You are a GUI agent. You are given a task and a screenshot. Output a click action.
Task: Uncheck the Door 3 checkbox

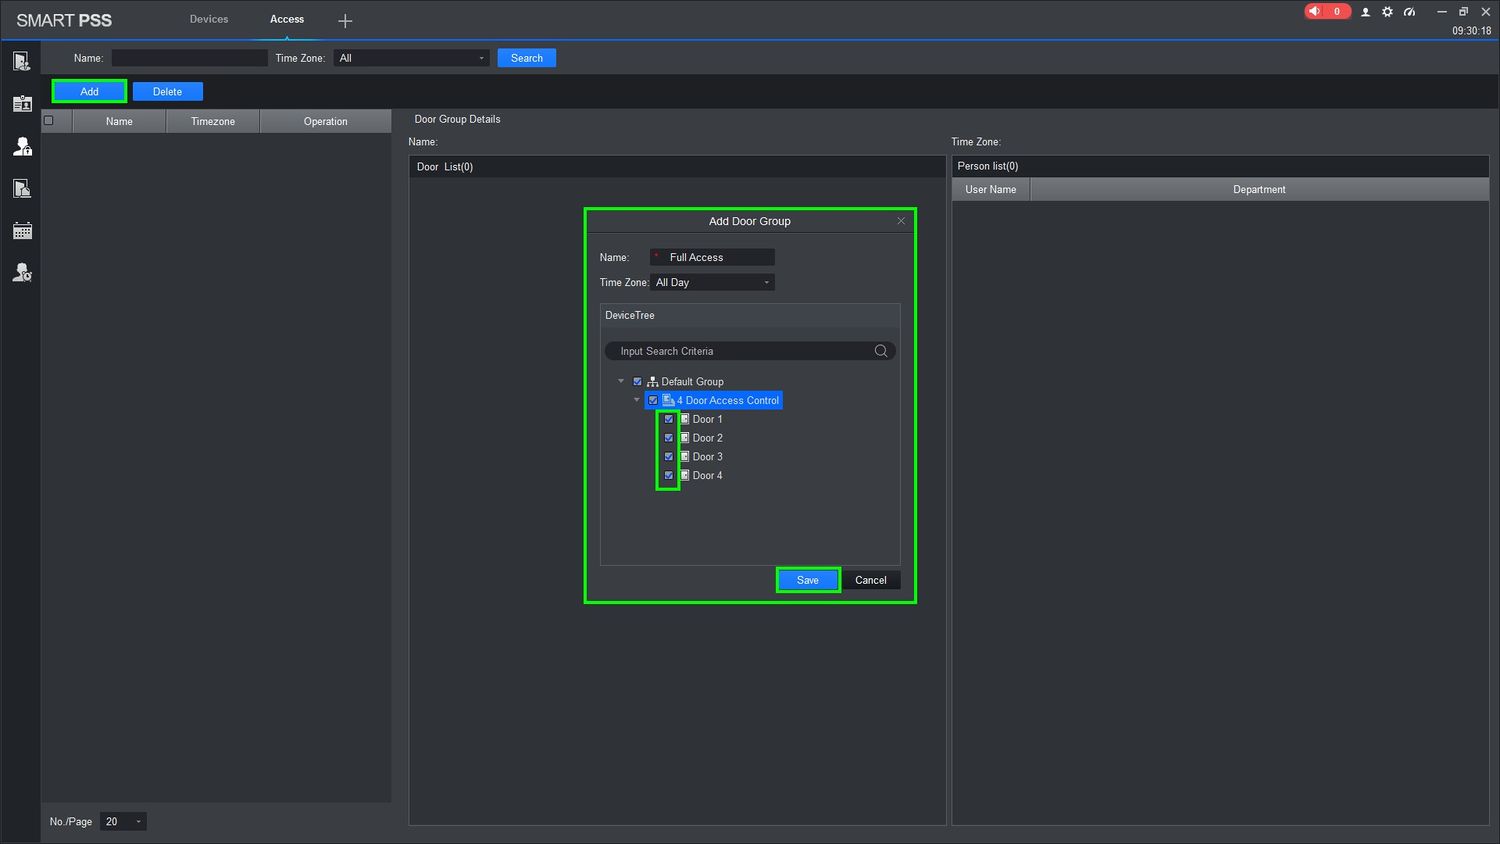[669, 457]
